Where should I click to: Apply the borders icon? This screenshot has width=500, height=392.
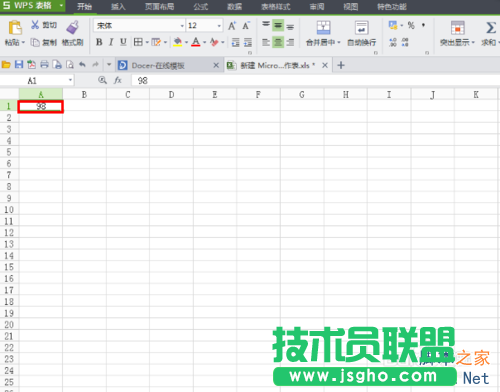pos(138,42)
